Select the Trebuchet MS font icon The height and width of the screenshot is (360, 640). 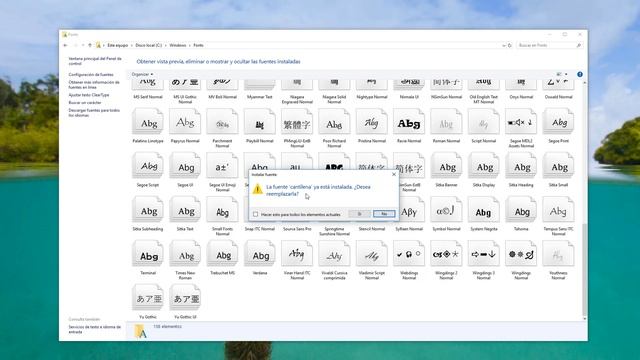click(x=222, y=254)
